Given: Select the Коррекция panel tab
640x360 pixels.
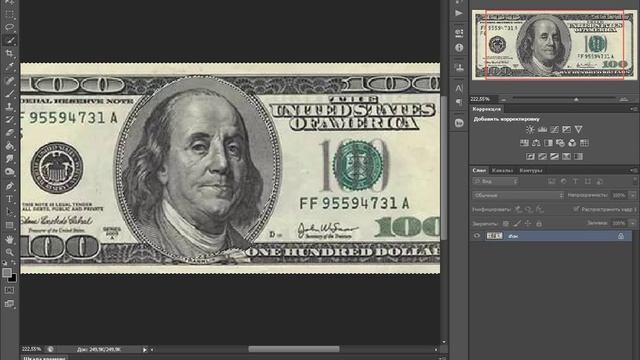Looking at the screenshot, I should (487, 109).
